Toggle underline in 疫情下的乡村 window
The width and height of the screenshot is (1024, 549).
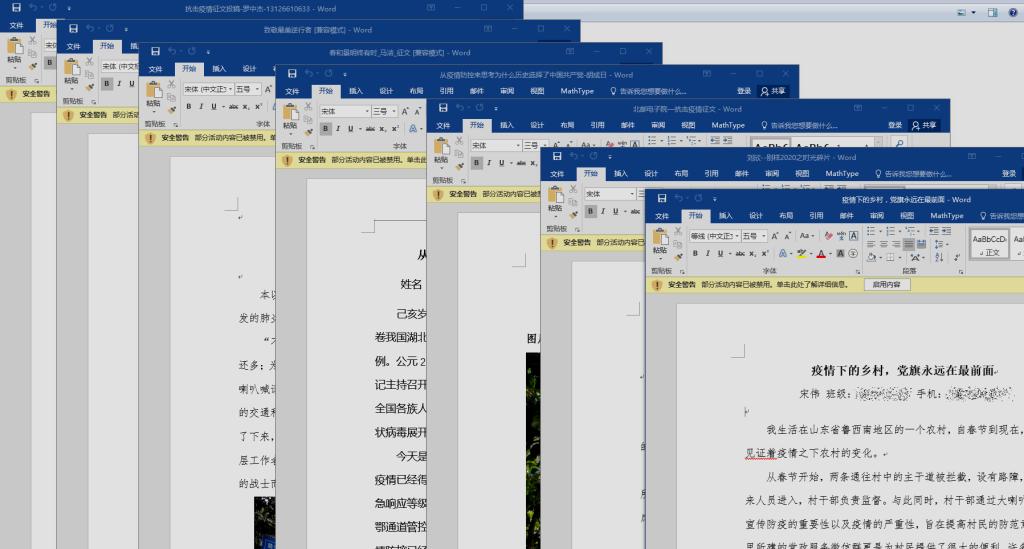(x=720, y=253)
